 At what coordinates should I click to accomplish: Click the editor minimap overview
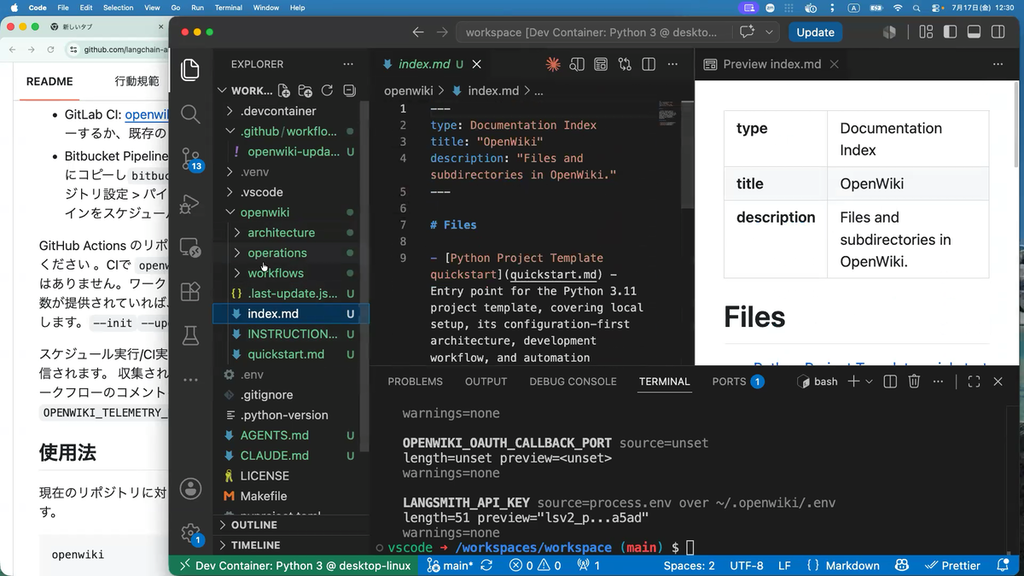[667, 114]
